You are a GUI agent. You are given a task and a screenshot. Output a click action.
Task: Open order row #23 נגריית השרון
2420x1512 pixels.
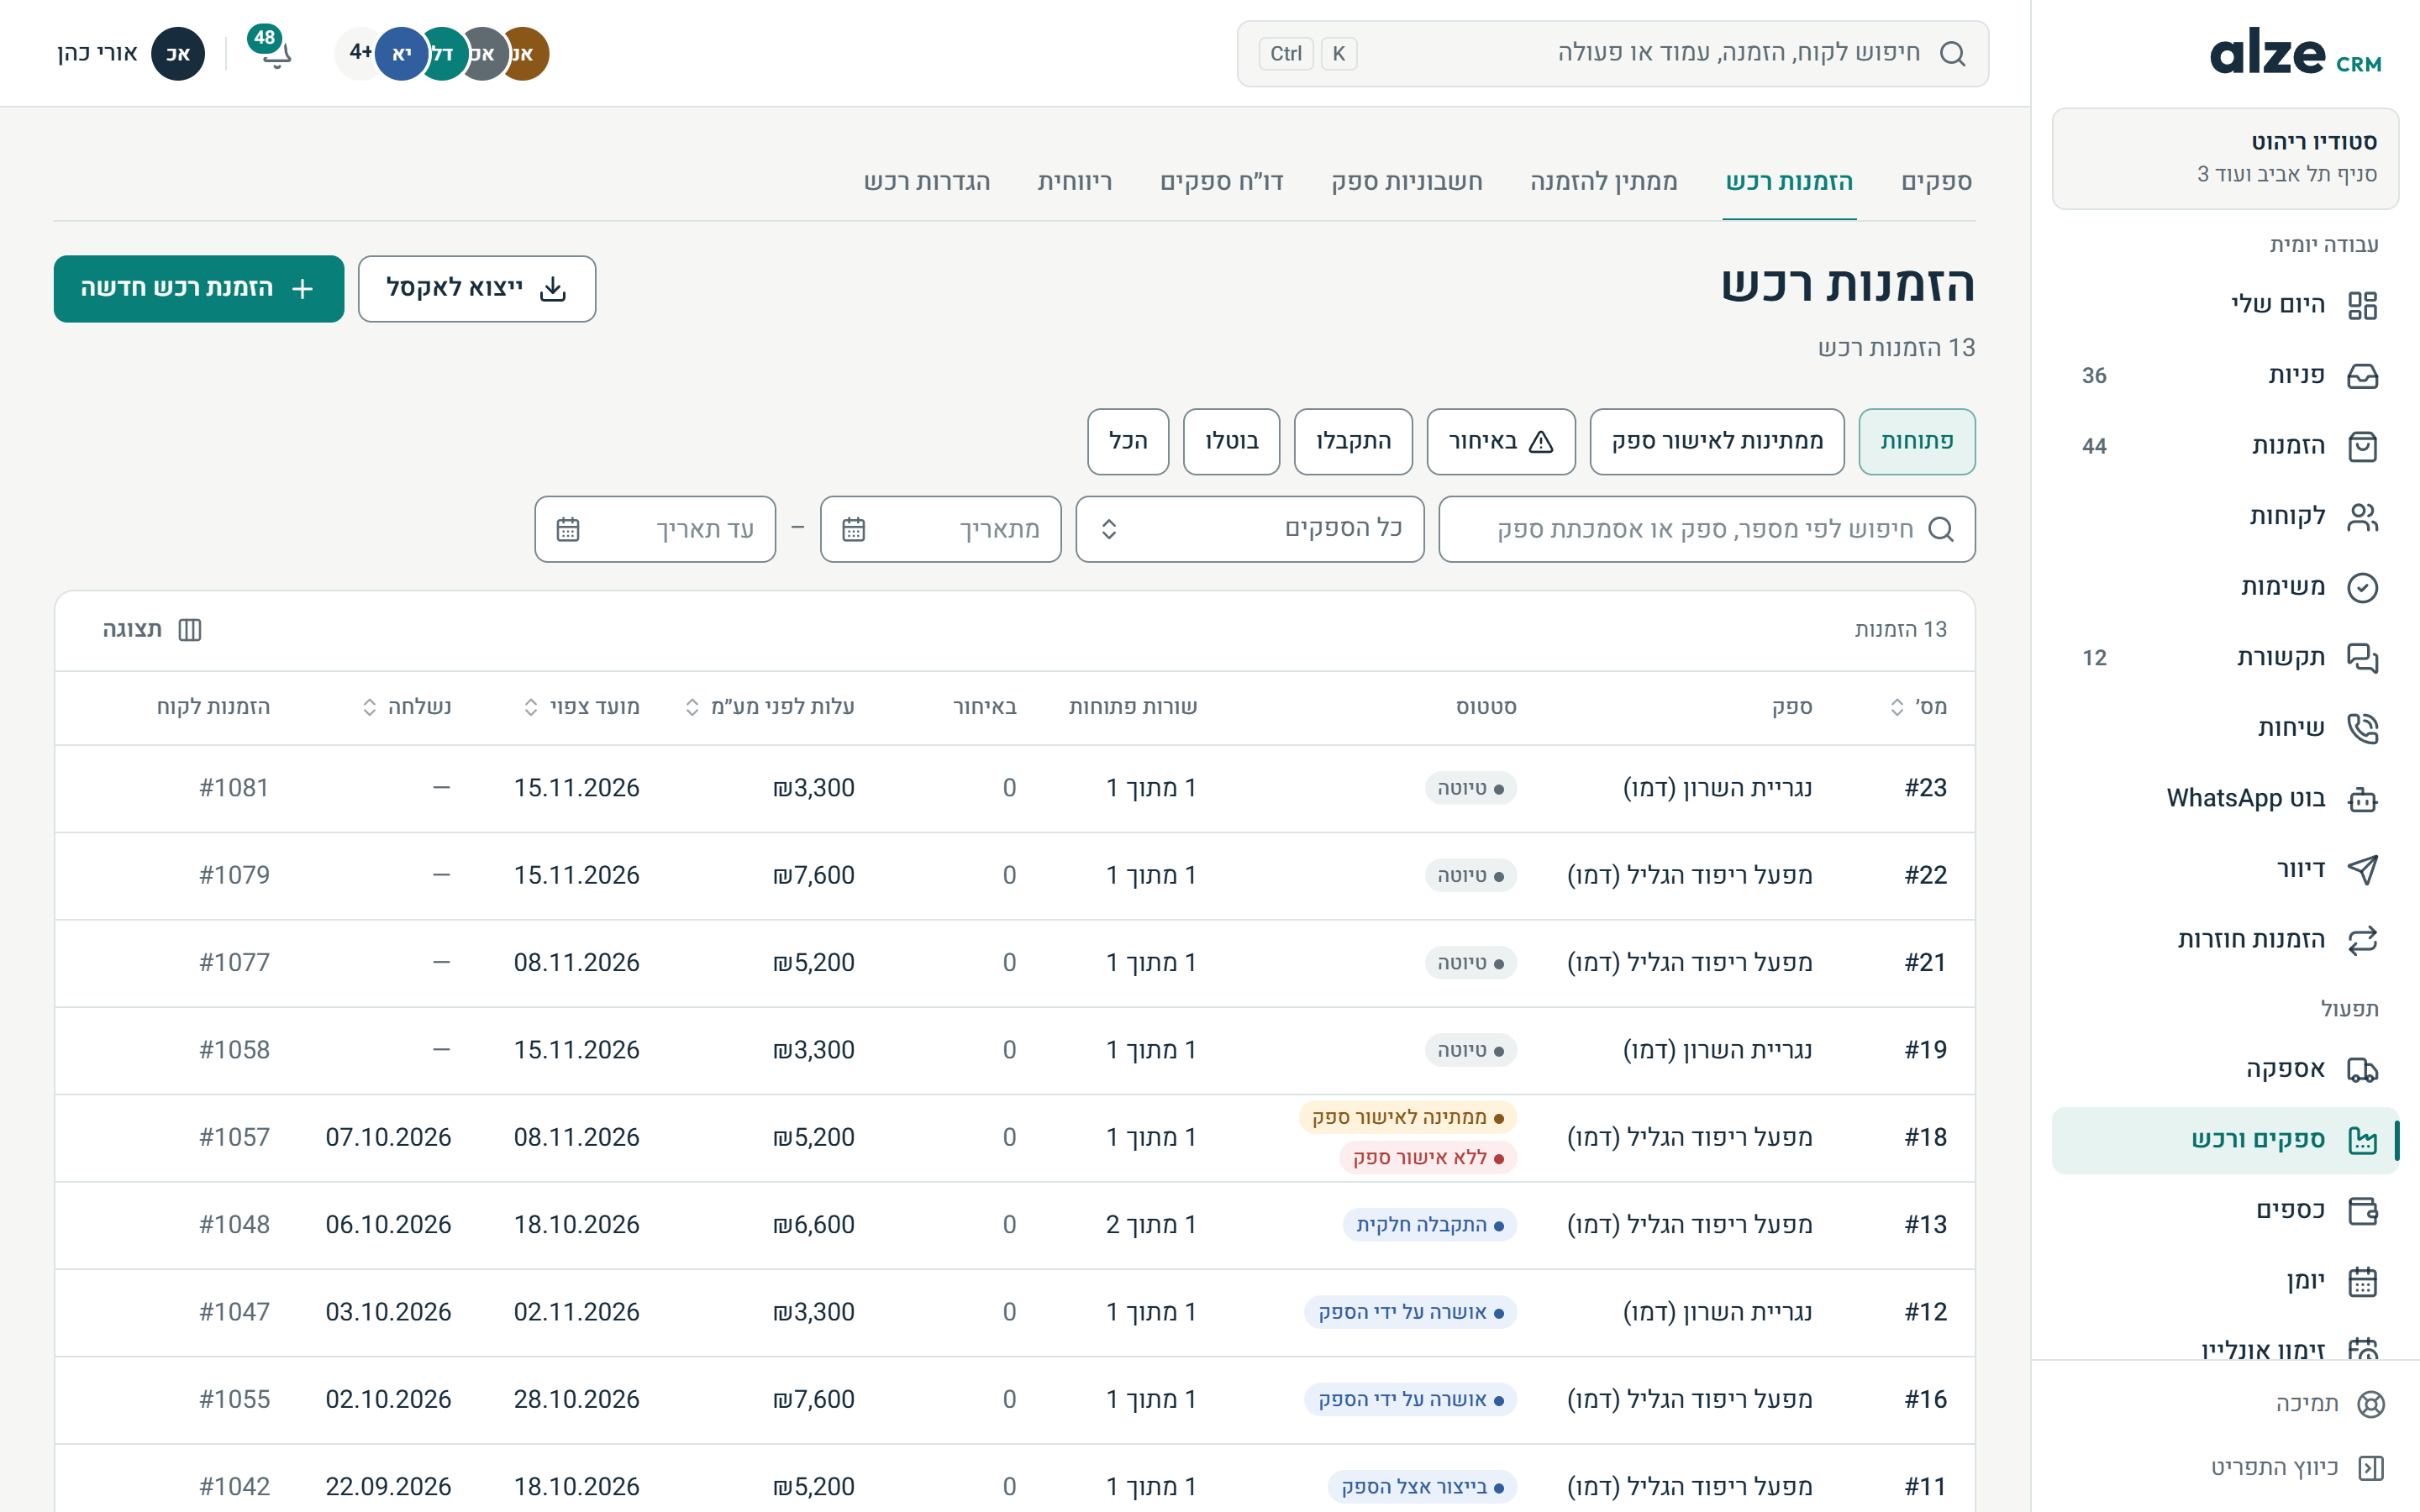tap(1014, 788)
